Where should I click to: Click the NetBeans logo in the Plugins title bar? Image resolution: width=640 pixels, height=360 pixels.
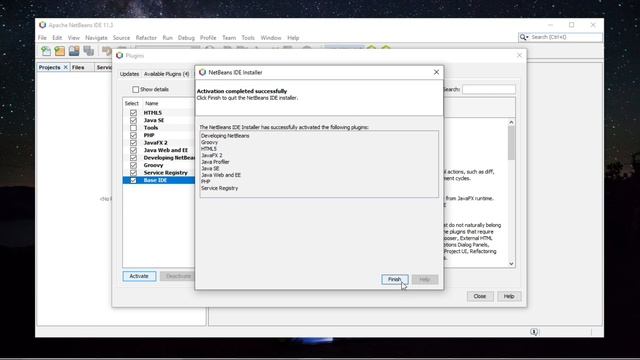point(119,55)
